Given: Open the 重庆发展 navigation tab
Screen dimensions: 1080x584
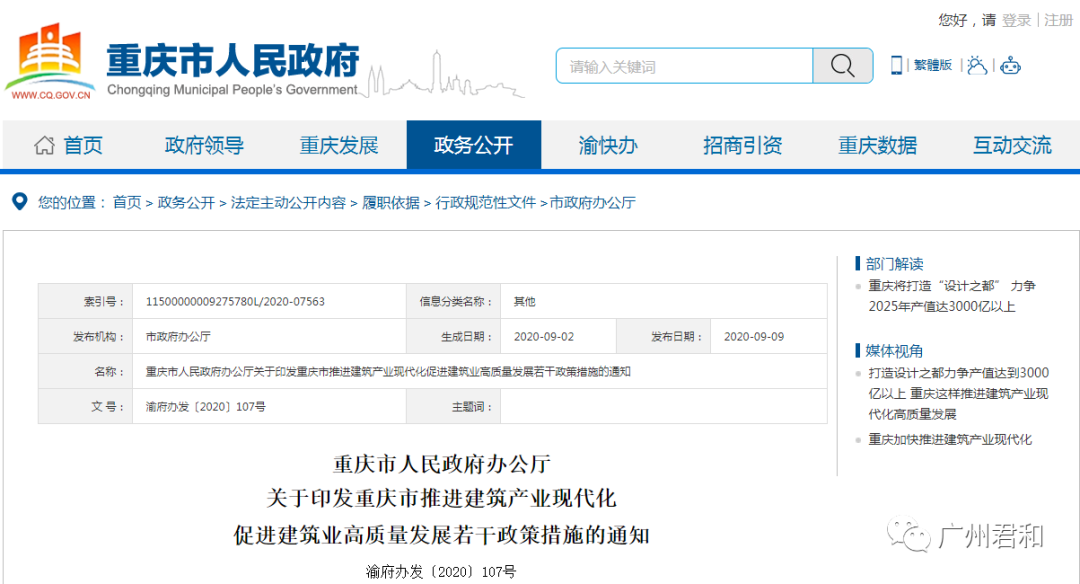Looking at the screenshot, I should (339, 145).
